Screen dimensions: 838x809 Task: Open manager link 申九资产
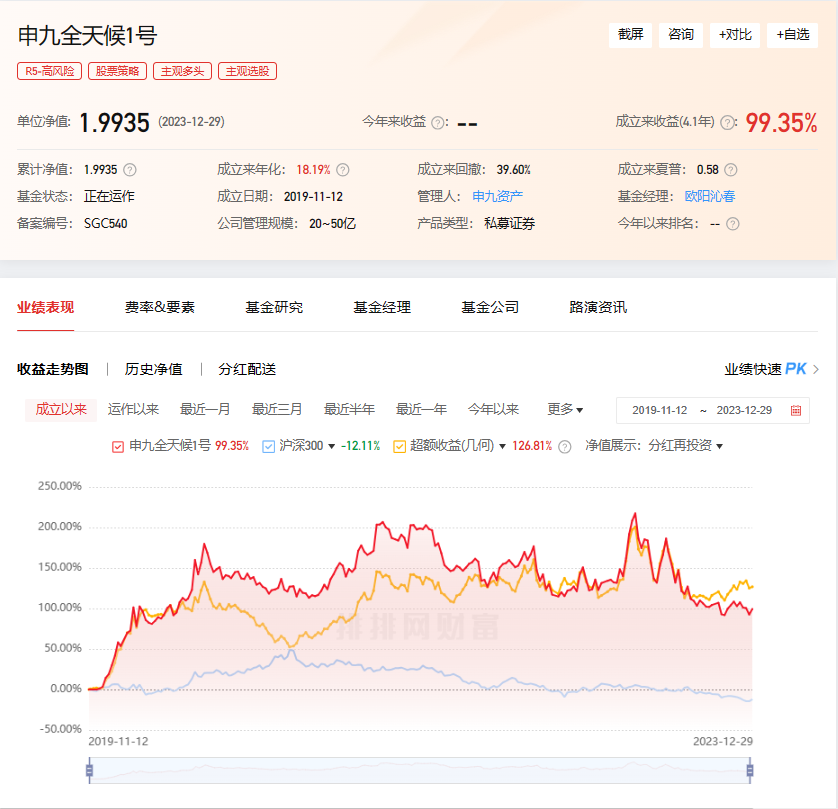[x=498, y=197]
